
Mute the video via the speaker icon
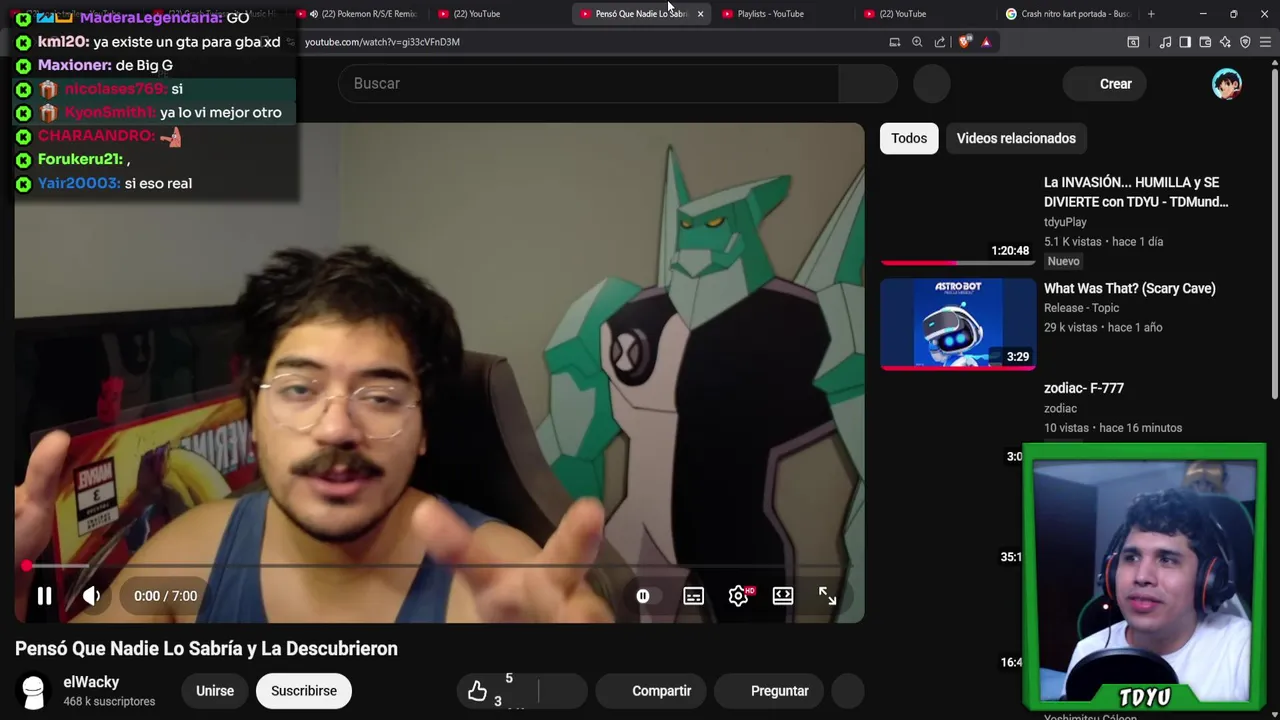91,596
